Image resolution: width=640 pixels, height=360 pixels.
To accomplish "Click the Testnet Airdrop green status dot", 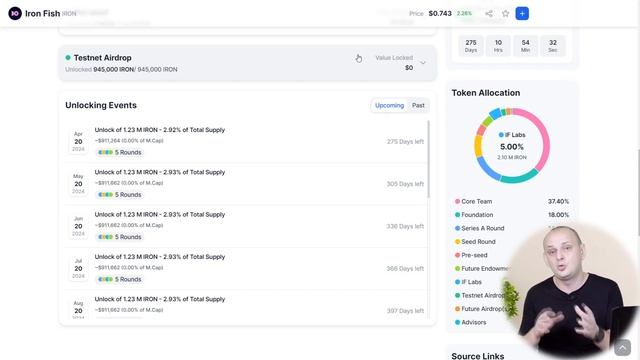I will [x=68, y=58].
